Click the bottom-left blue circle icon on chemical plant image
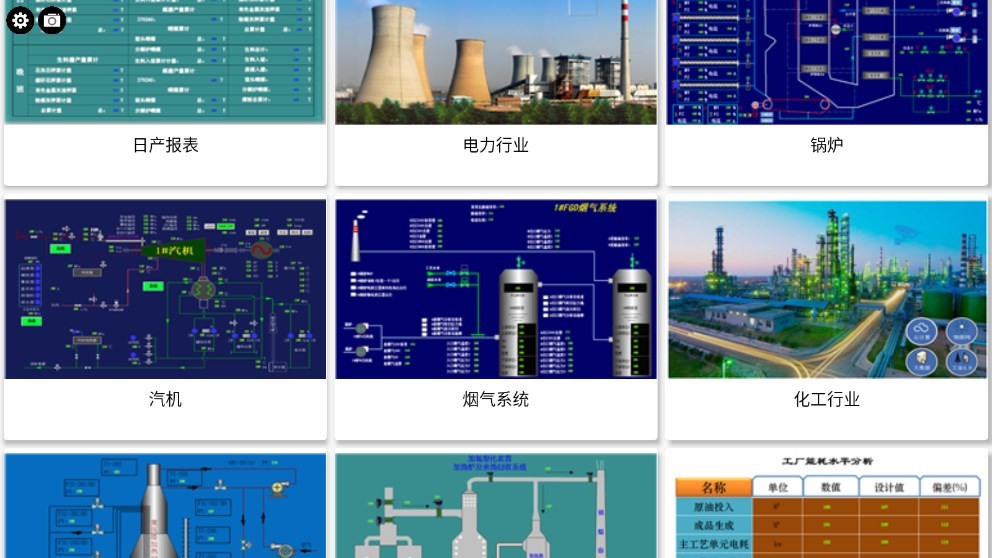This screenshot has width=992, height=558. coord(923,362)
